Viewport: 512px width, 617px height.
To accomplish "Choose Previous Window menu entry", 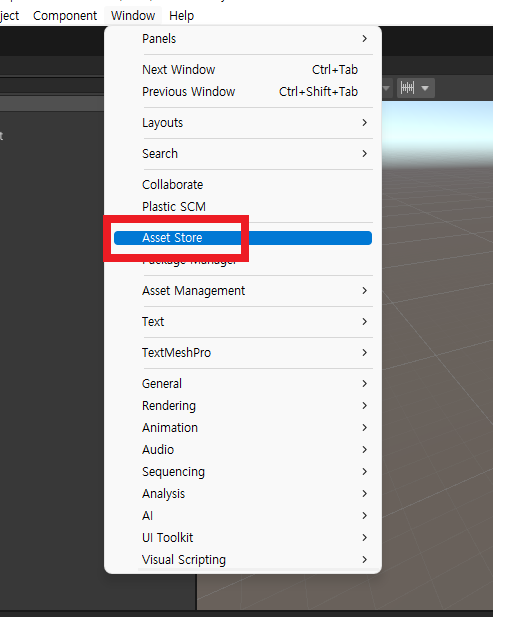I will [243, 92].
